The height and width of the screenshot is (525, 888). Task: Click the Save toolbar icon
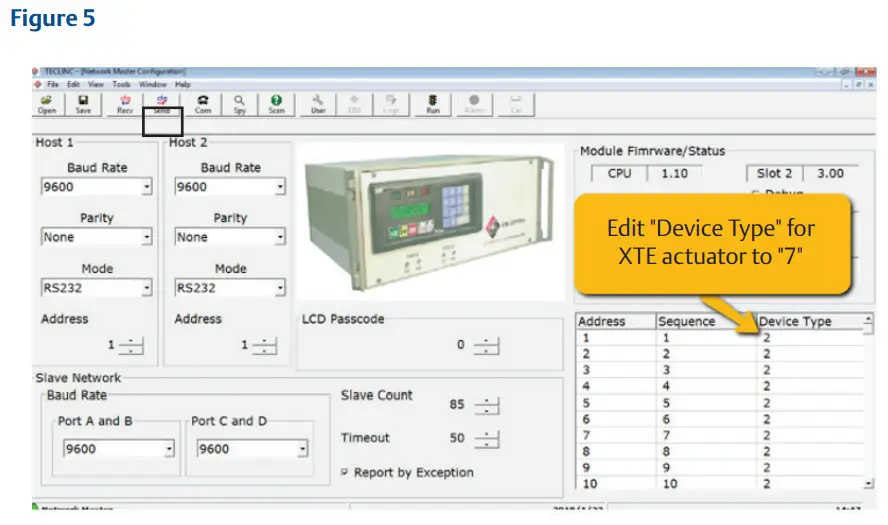pyautogui.click(x=83, y=104)
